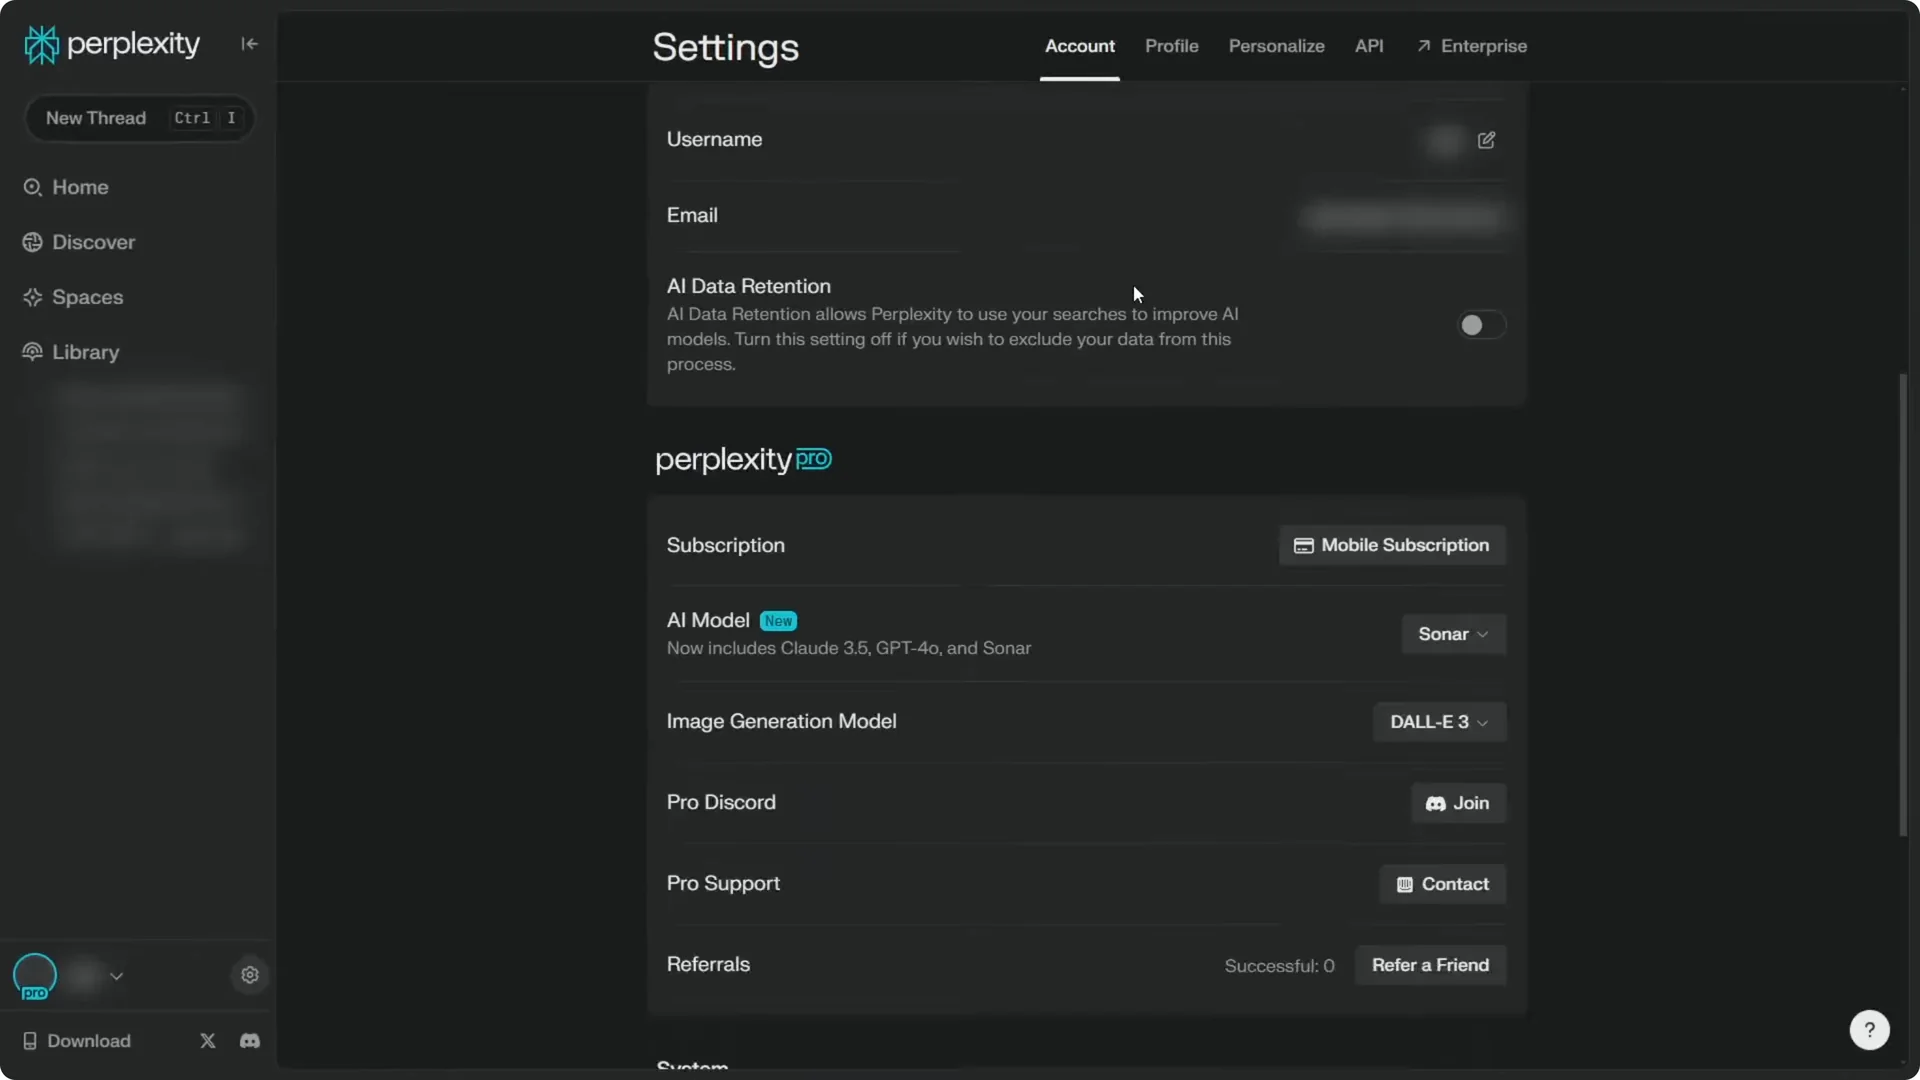
Task: Open the Sonar AI Model dropdown
Action: click(1452, 633)
